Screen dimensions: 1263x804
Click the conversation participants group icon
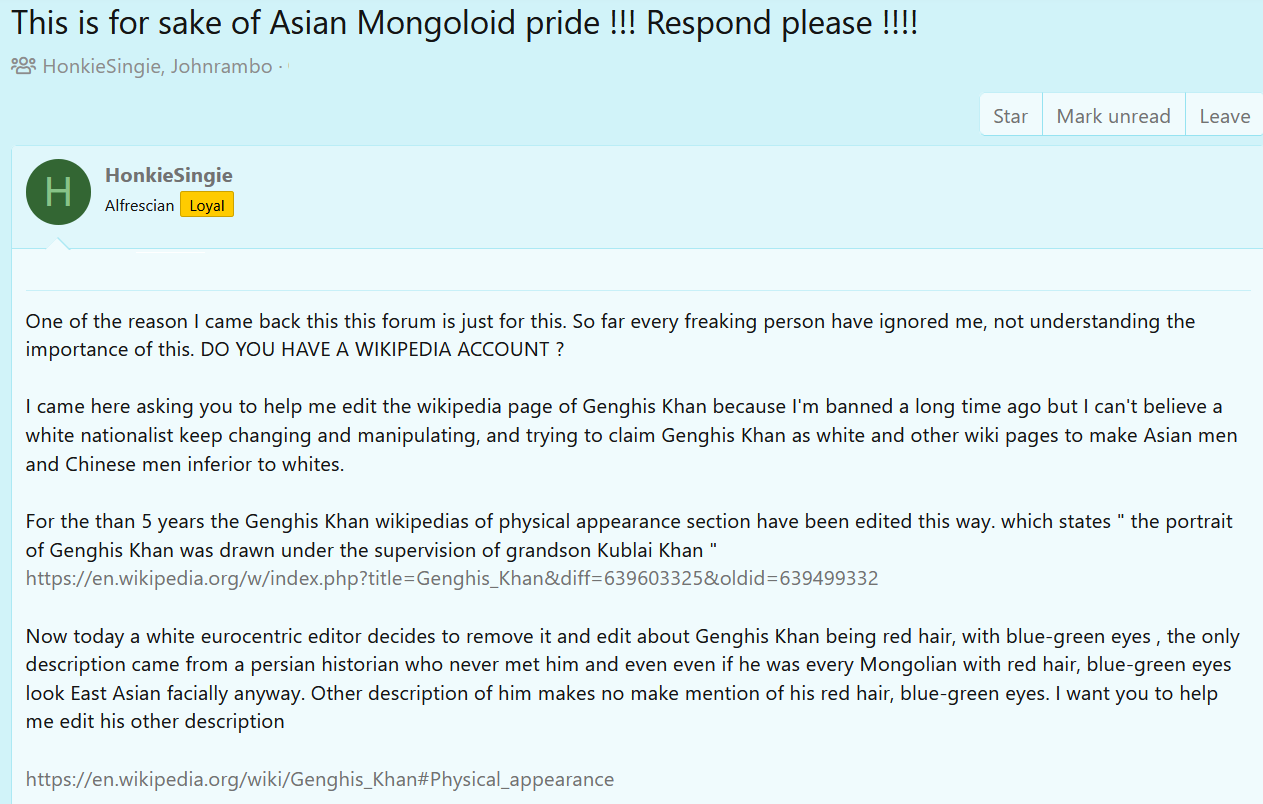pos(23,66)
